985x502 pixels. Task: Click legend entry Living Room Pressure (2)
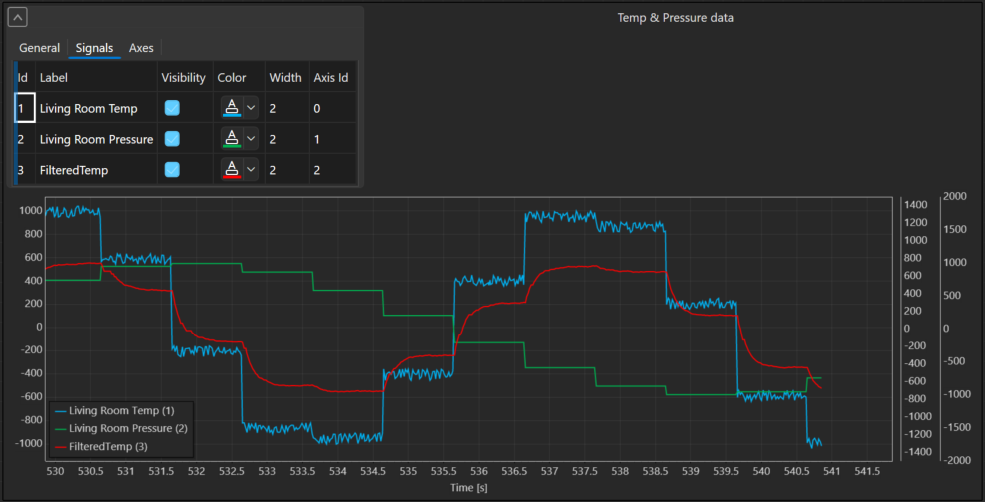(x=121, y=428)
